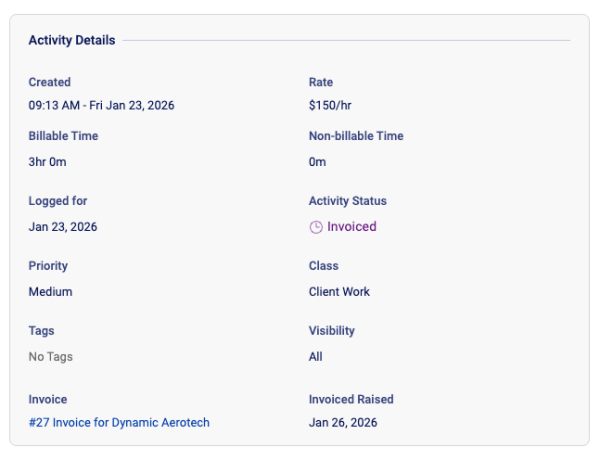
Task: Select the Activity Details section heading
Action: (x=71, y=41)
